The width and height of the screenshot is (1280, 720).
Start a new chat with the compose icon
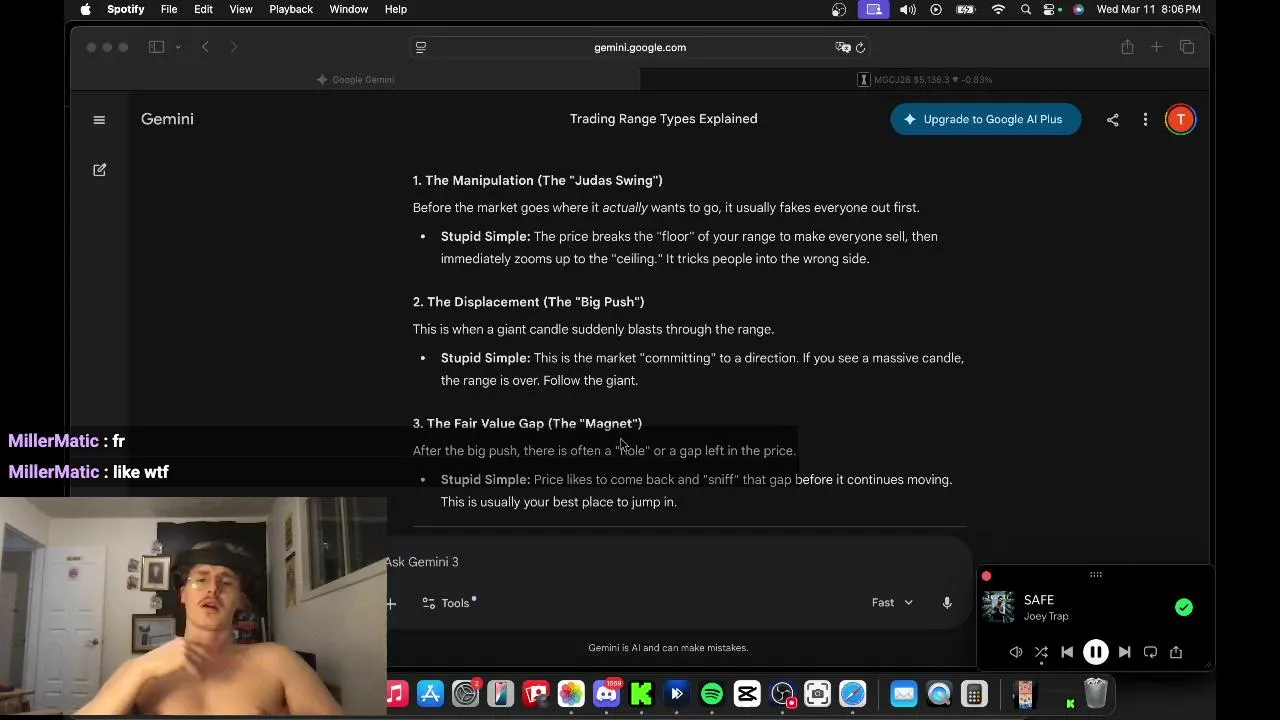99,170
